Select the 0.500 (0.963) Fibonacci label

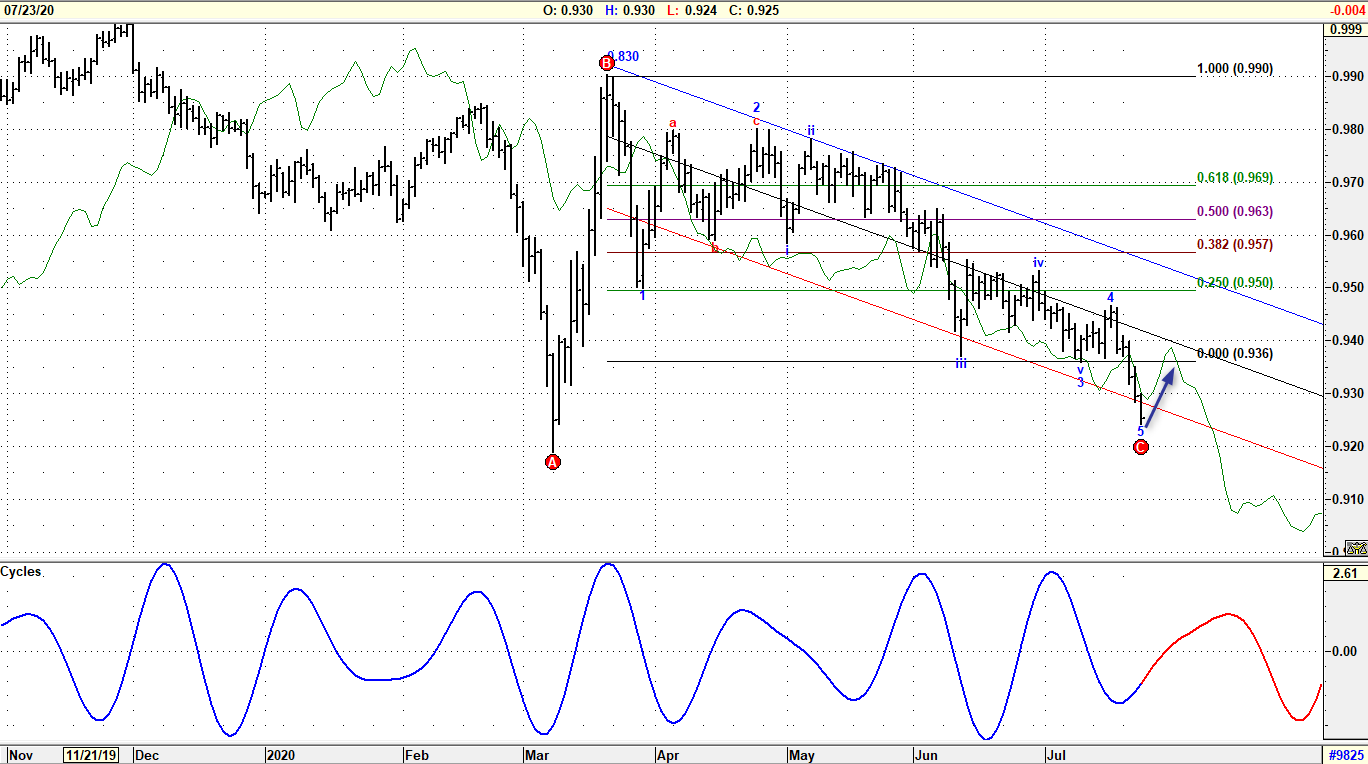coord(1235,212)
